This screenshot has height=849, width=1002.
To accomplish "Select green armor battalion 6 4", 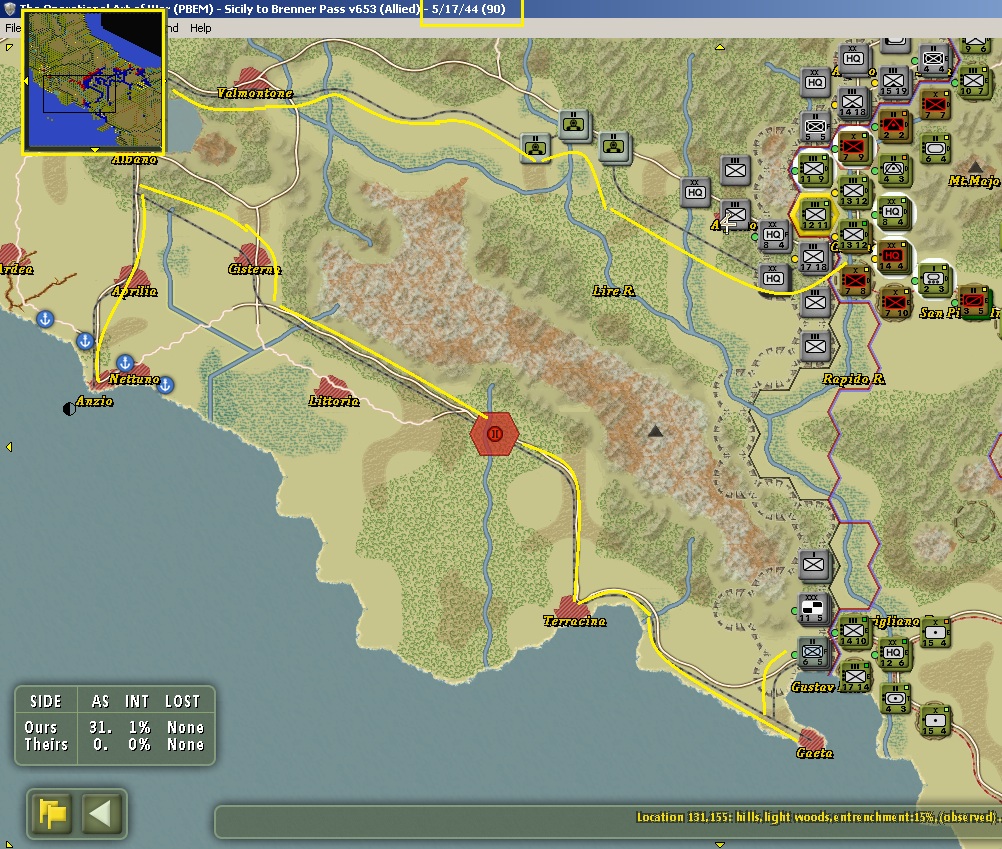I will click(x=935, y=149).
